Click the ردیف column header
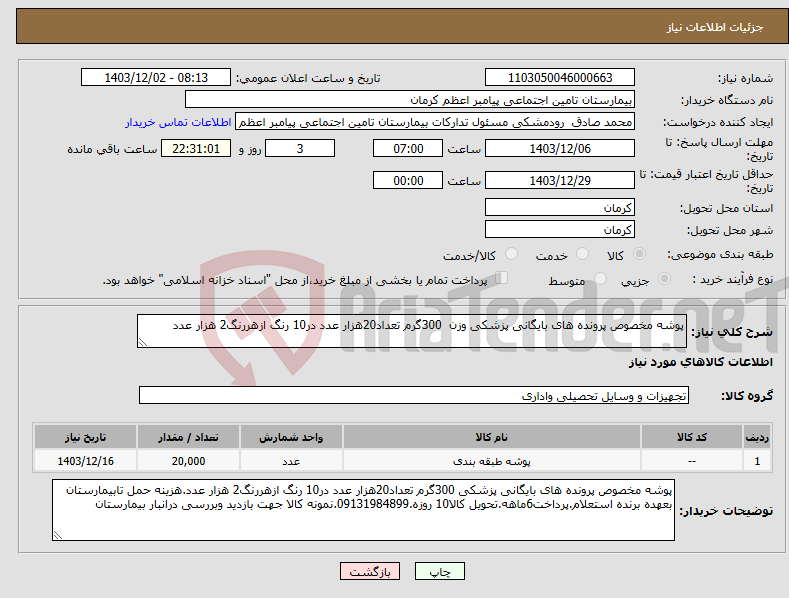 [x=757, y=437]
